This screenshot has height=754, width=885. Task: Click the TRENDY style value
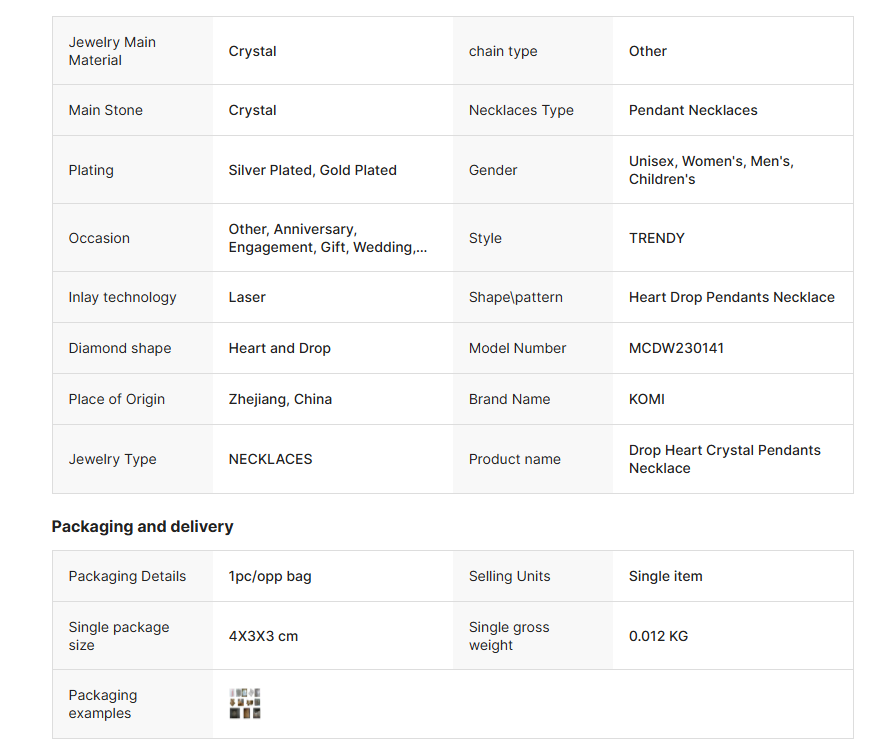tap(657, 238)
